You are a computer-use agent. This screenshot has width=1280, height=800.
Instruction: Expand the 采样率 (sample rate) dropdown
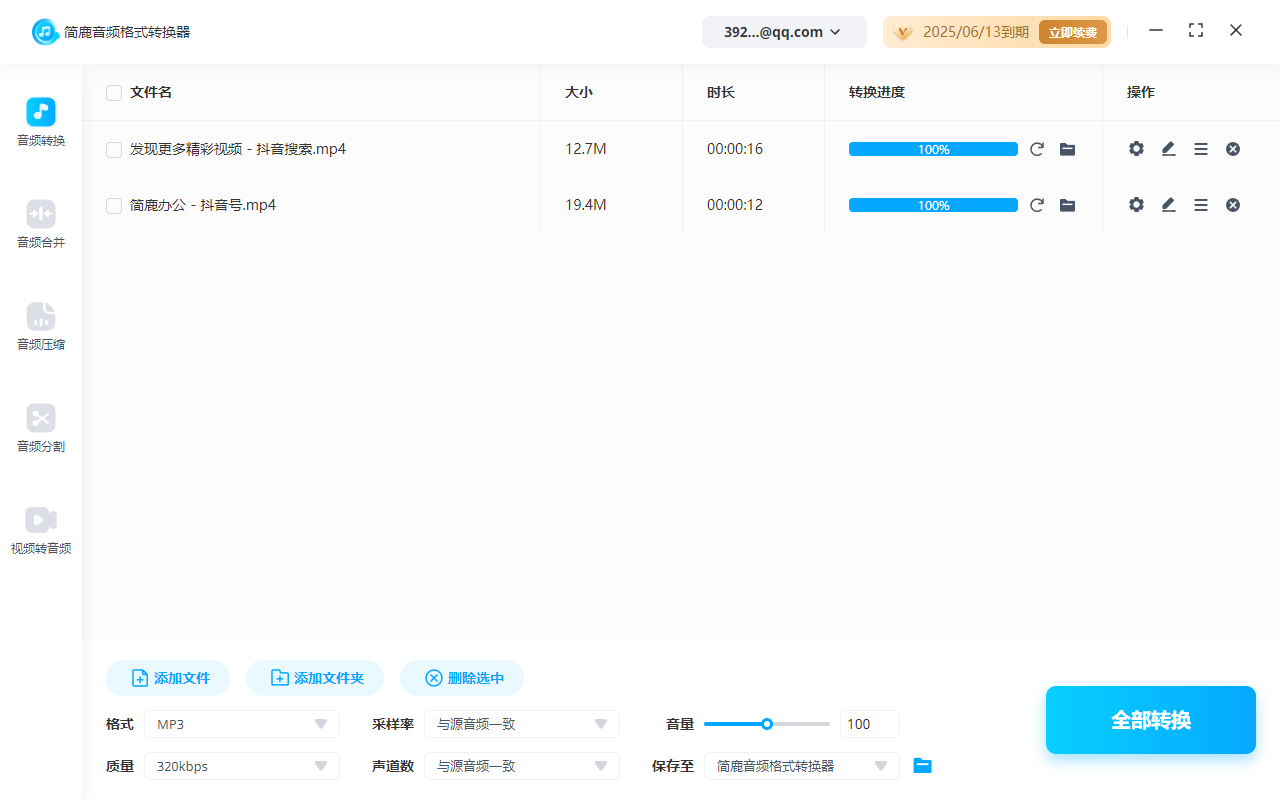pyautogui.click(x=521, y=723)
